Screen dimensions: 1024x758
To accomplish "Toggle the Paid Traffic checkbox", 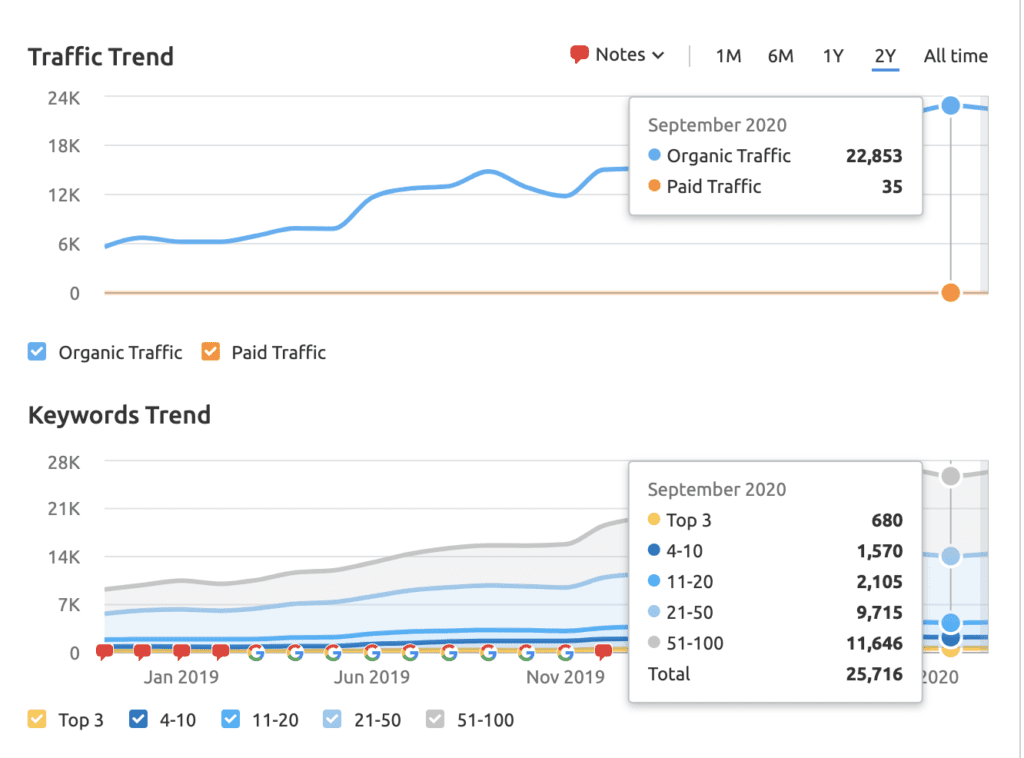I will pos(210,351).
